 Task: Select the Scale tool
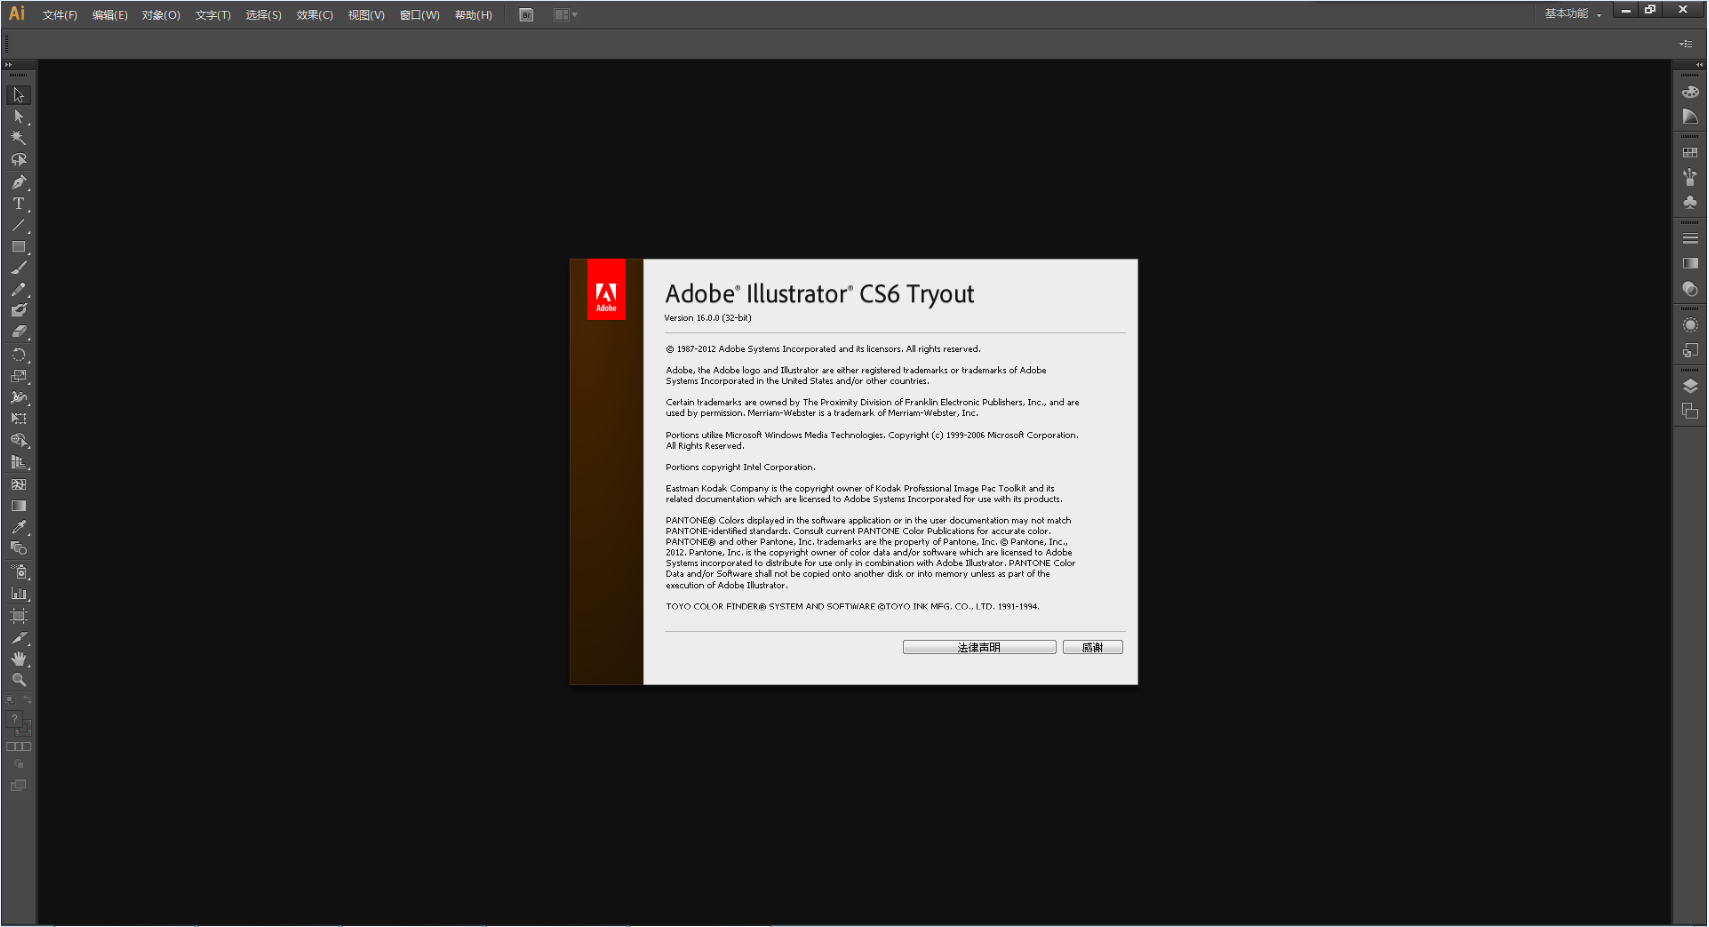click(19, 377)
